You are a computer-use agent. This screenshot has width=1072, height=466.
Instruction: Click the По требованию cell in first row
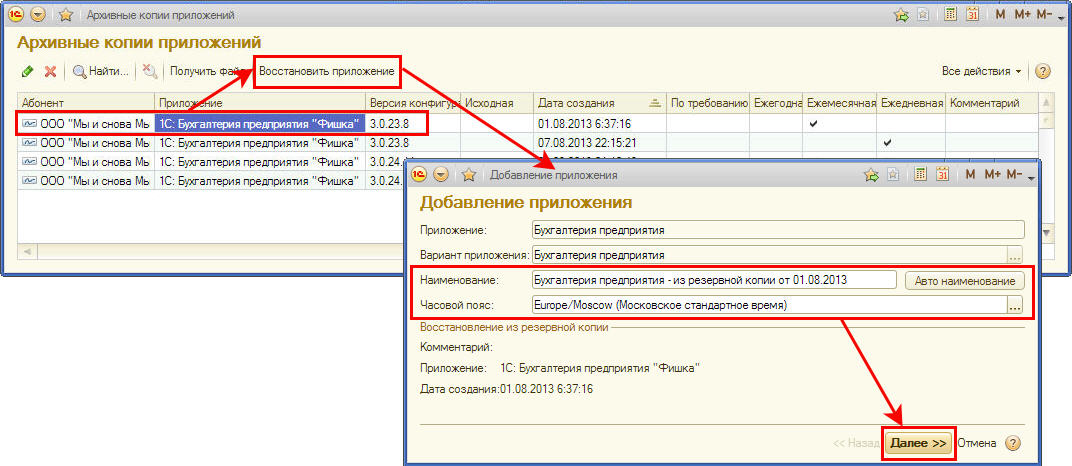(x=708, y=123)
